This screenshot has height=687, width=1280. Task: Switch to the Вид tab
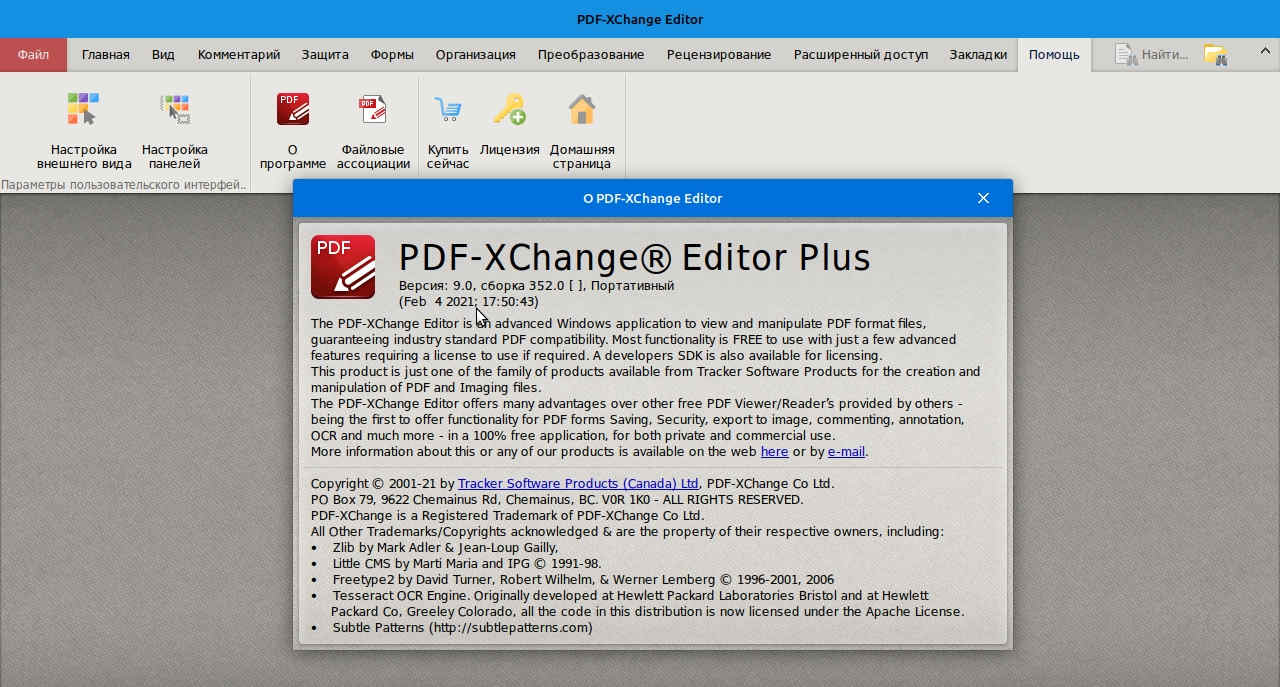(x=163, y=55)
